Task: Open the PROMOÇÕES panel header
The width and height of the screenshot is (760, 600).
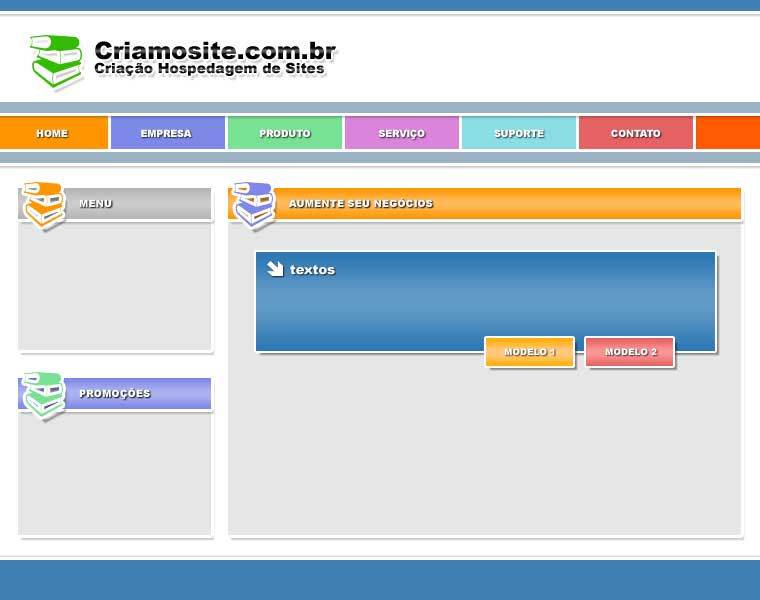Action: click(x=140, y=394)
